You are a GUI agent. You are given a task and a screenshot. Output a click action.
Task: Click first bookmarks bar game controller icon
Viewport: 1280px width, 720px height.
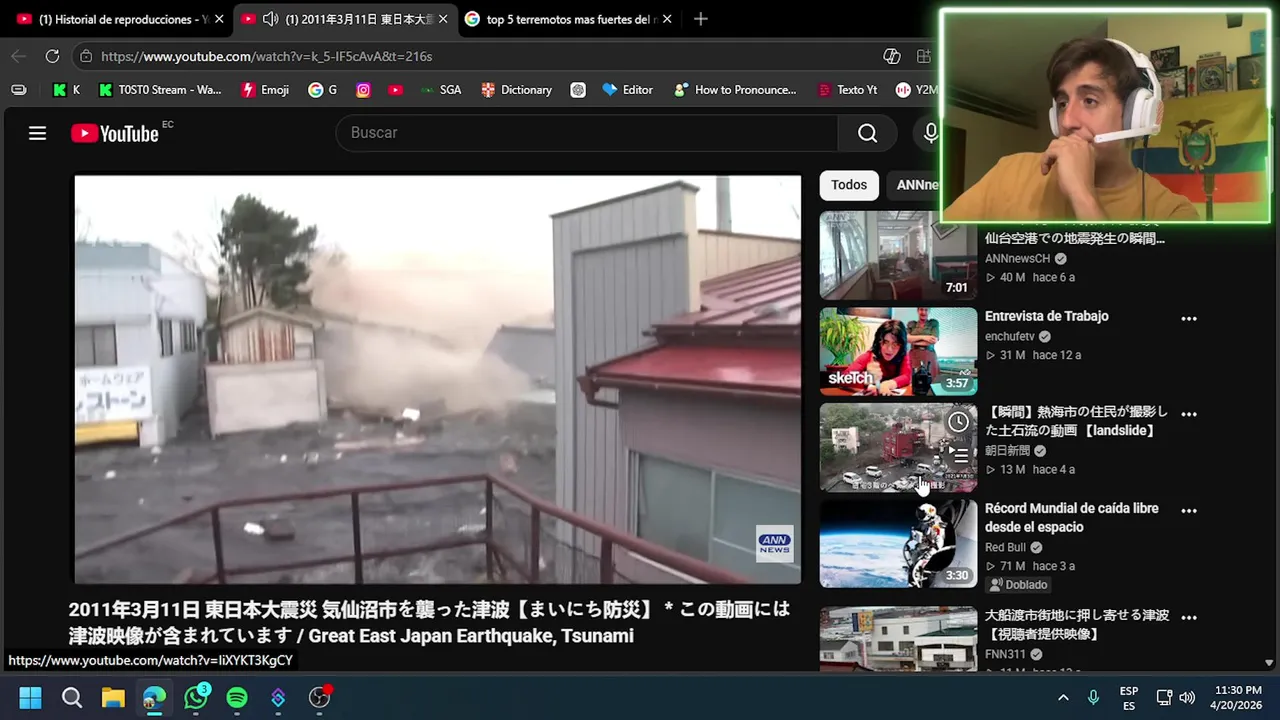[x=18, y=90]
